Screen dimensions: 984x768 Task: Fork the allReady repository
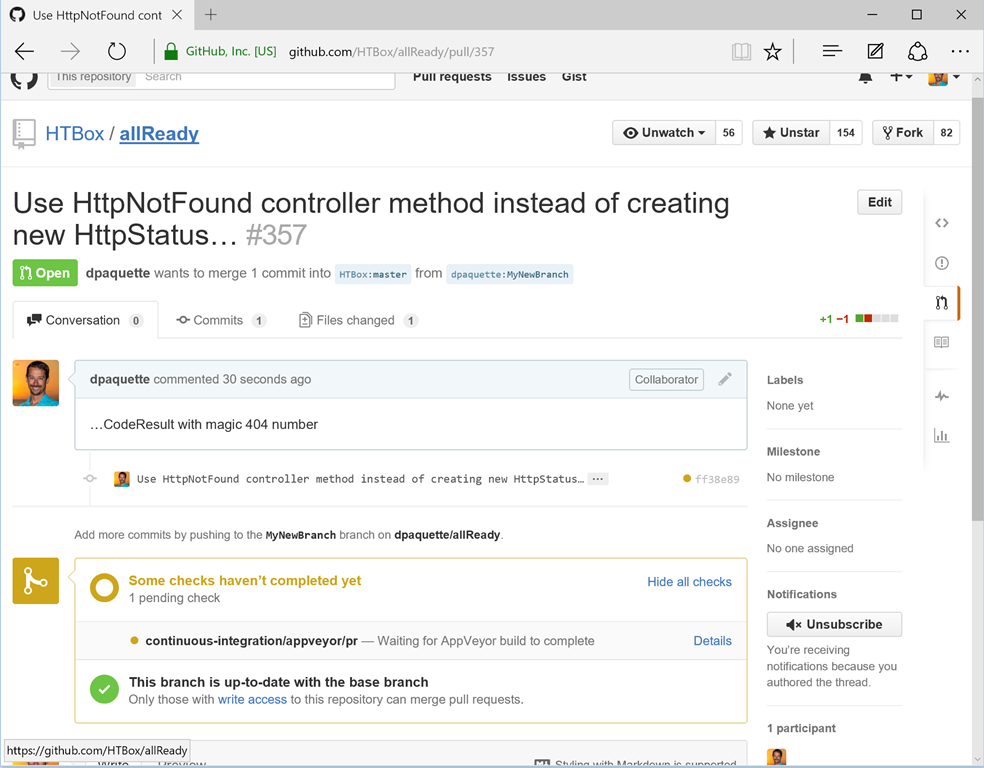pyautogui.click(x=903, y=133)
